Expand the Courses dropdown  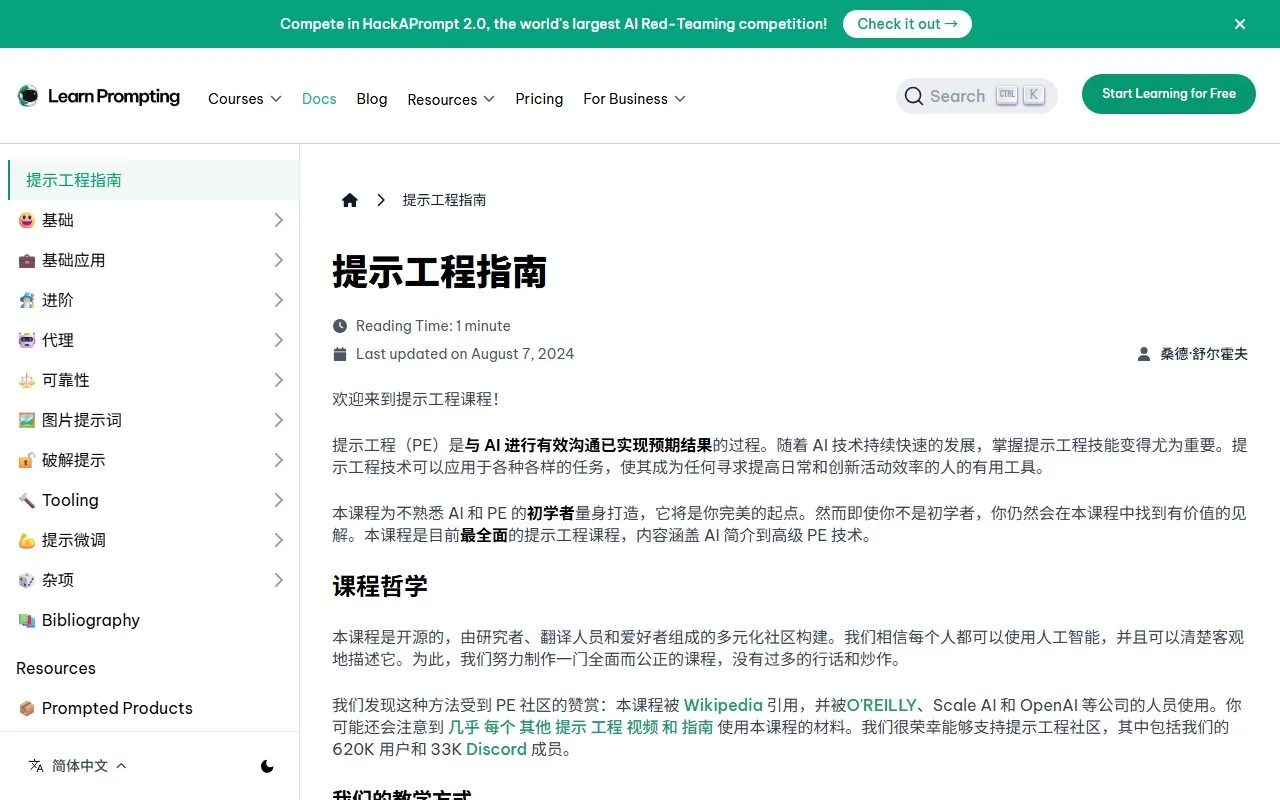244,99
